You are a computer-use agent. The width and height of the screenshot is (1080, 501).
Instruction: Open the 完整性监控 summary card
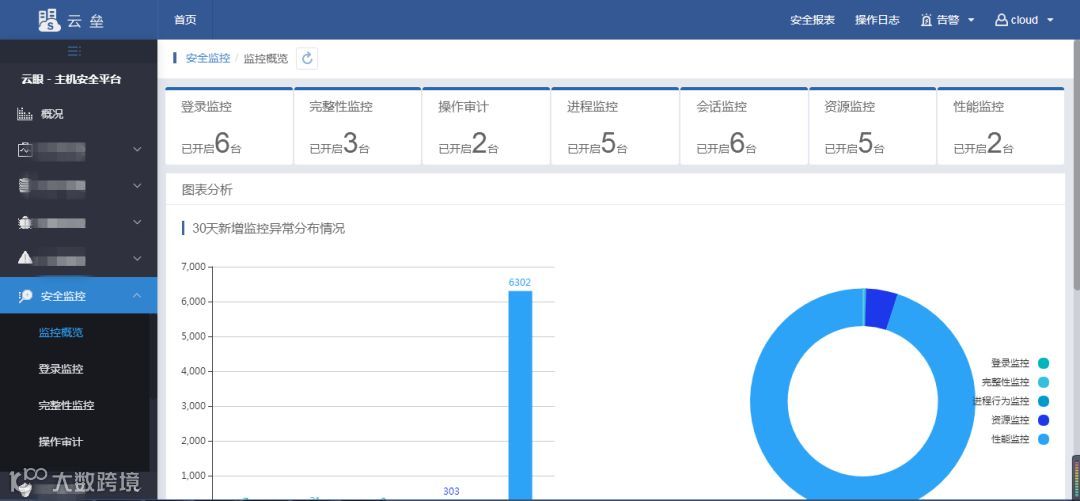357,127
